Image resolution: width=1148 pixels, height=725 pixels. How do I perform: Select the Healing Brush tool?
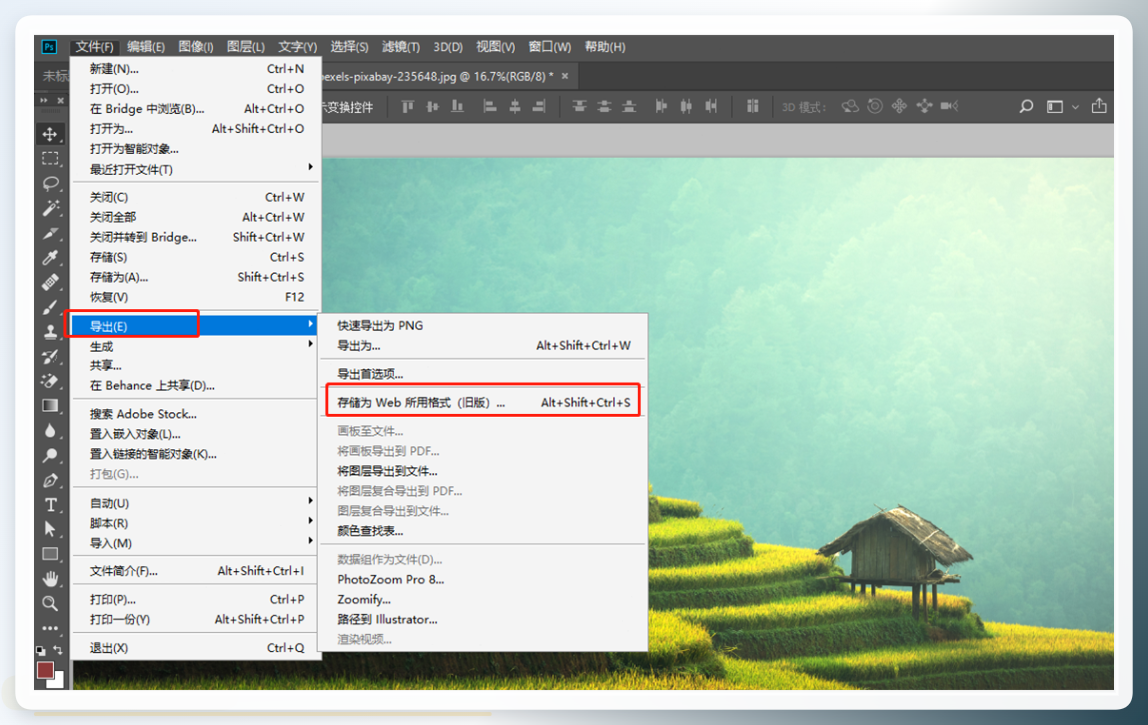tap(50, 282)
